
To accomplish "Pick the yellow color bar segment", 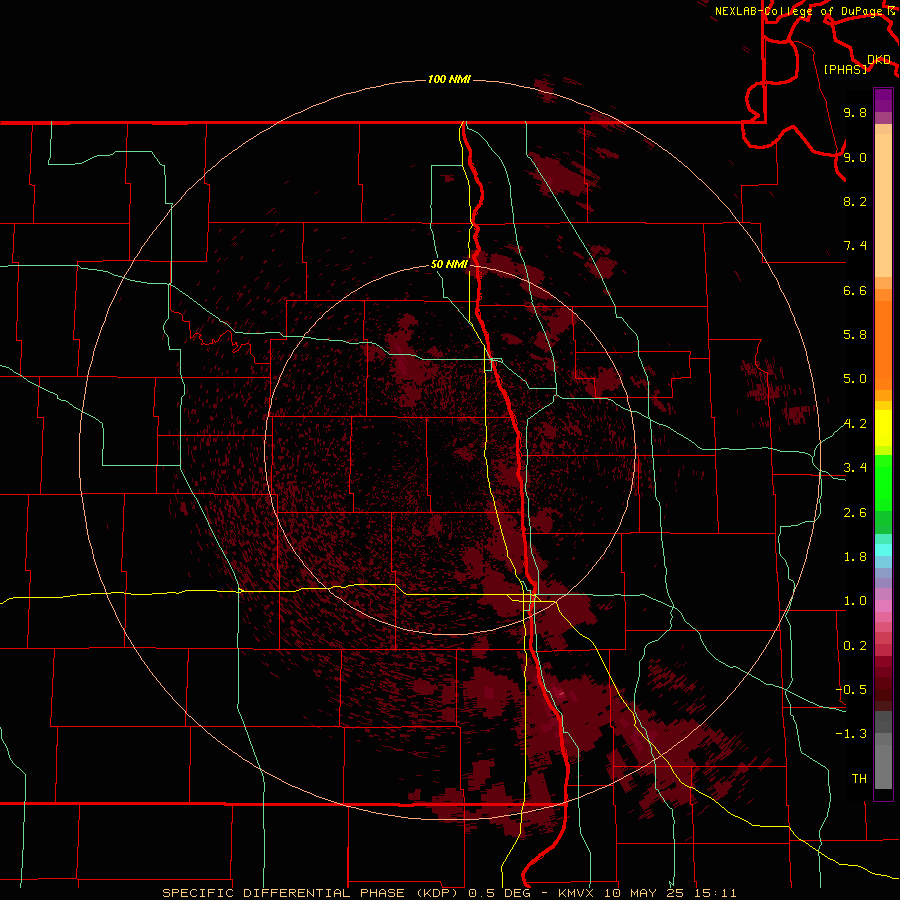I will pyautogui.click(x=883, y=428).
